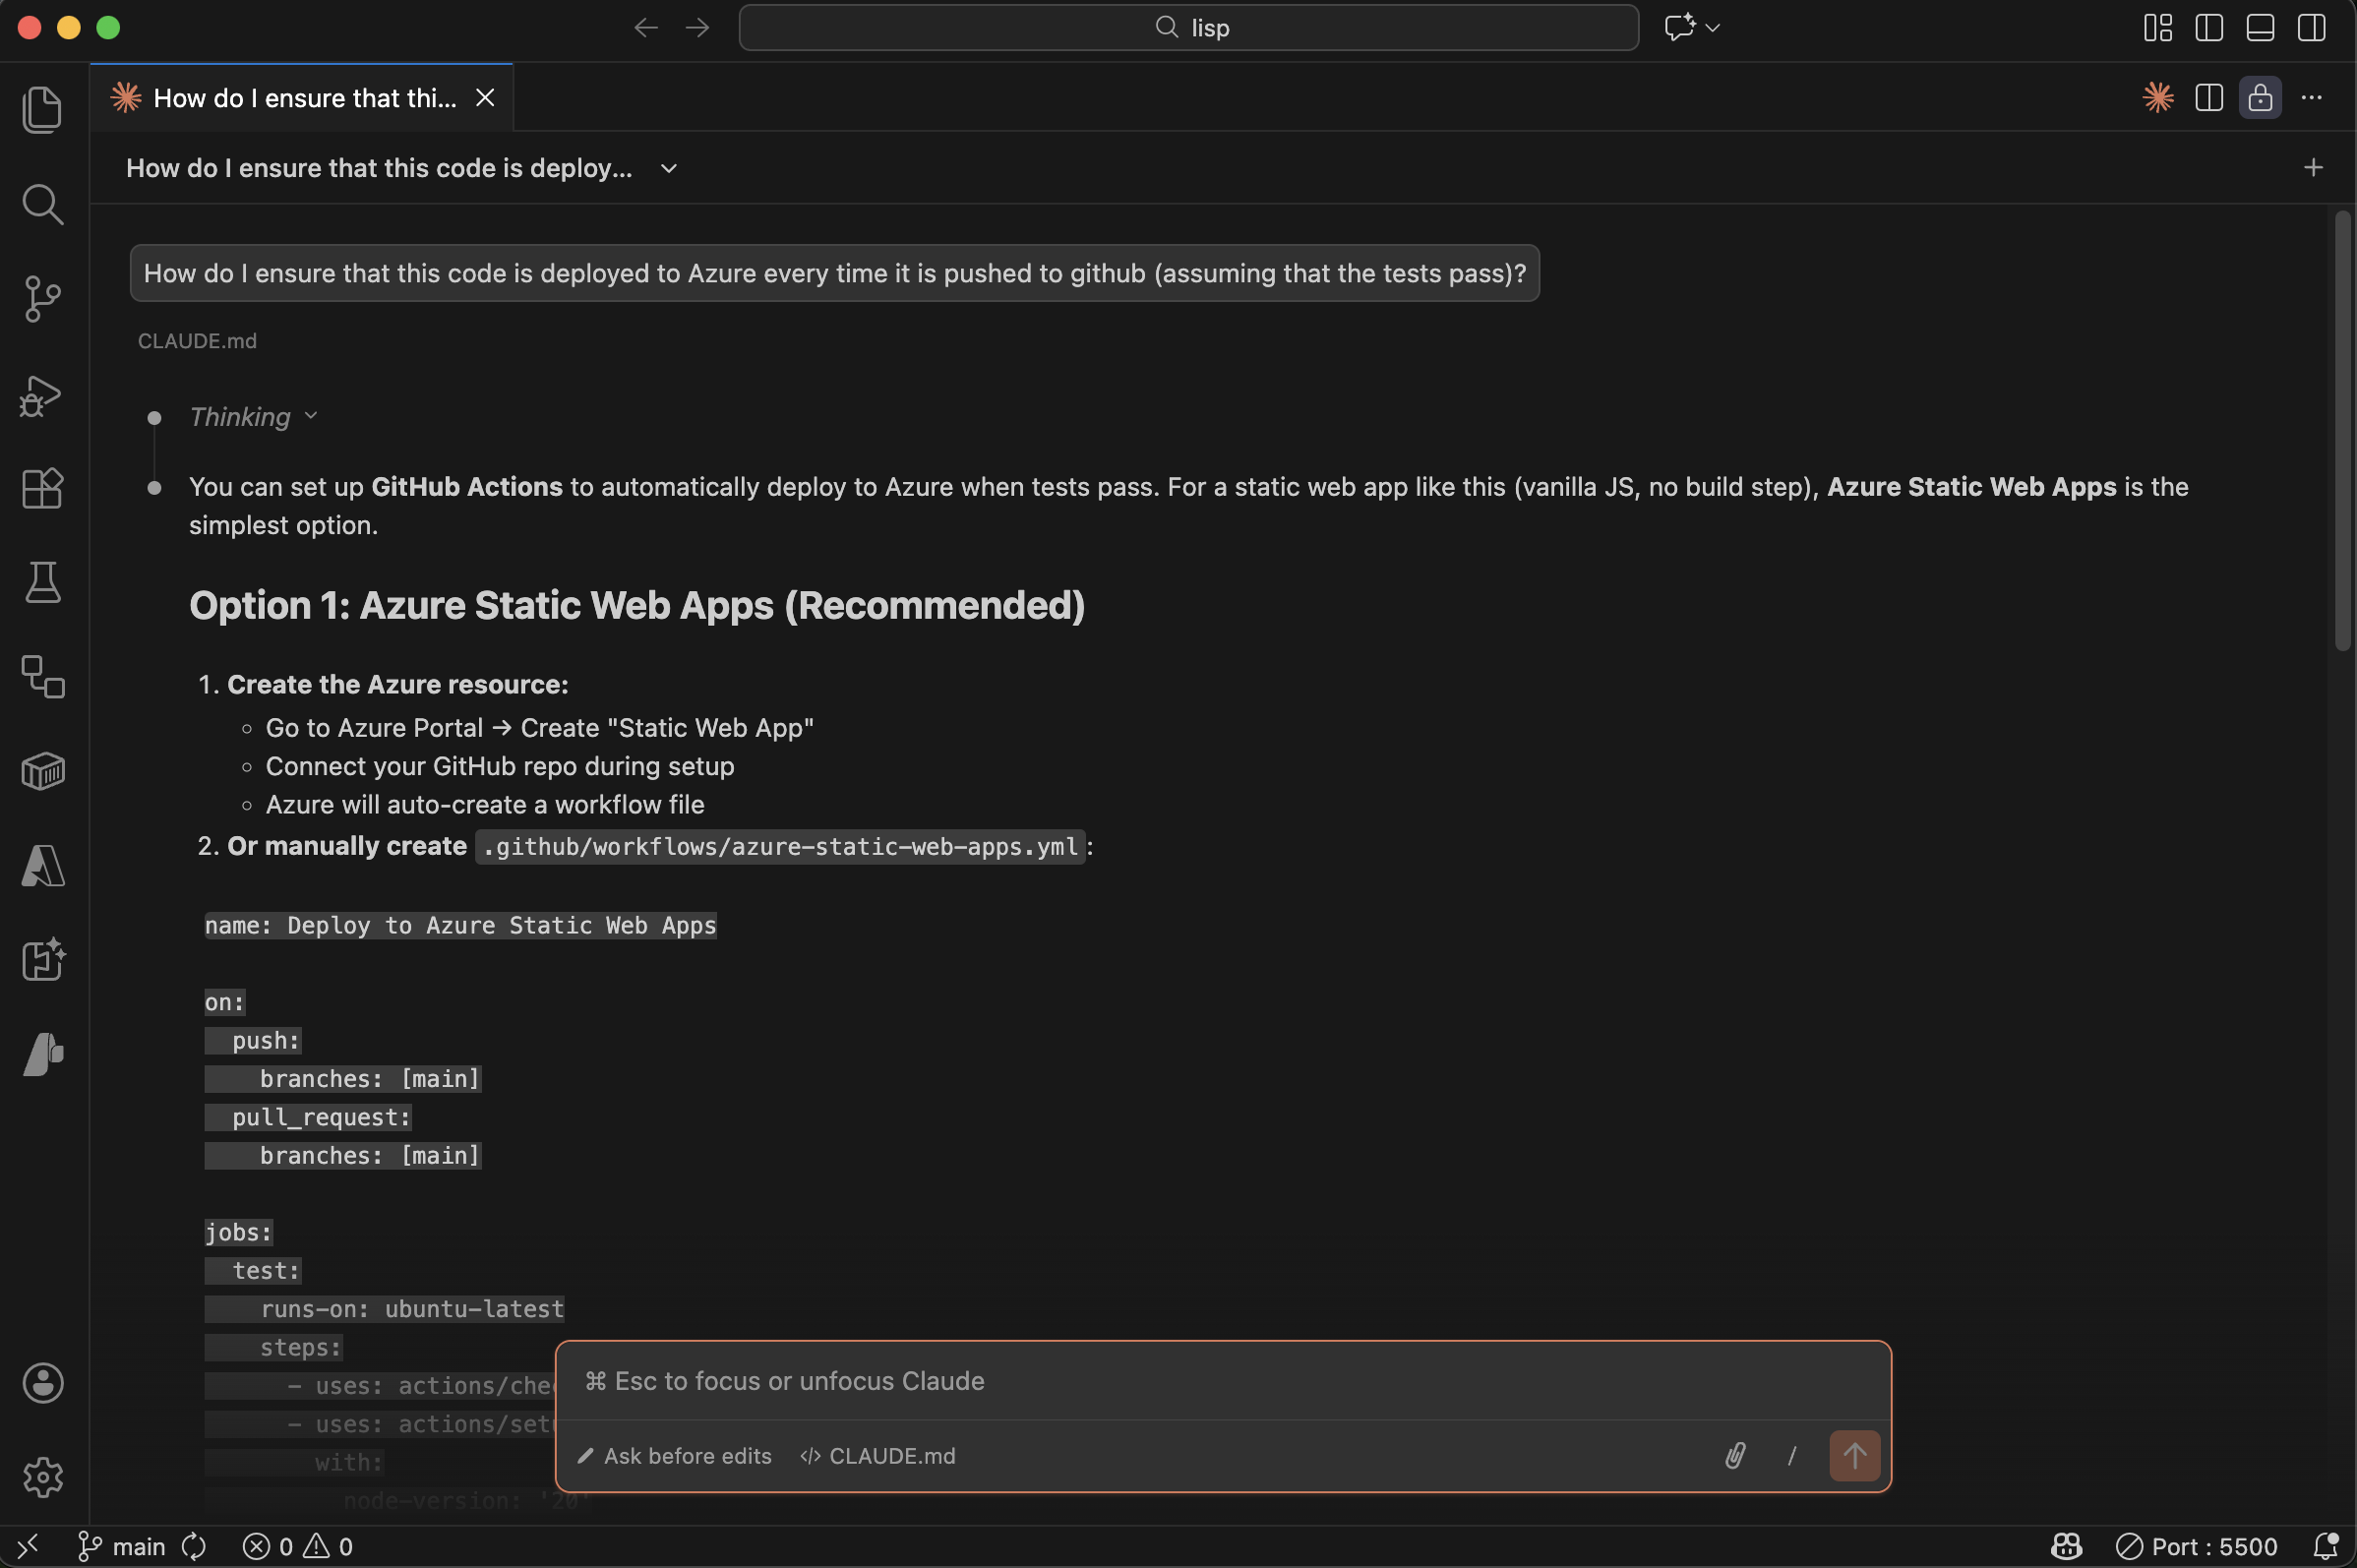This screenshot has width=2357, height=1568.
Task: Select the Run and Debug icon
Action: [42, 396]
